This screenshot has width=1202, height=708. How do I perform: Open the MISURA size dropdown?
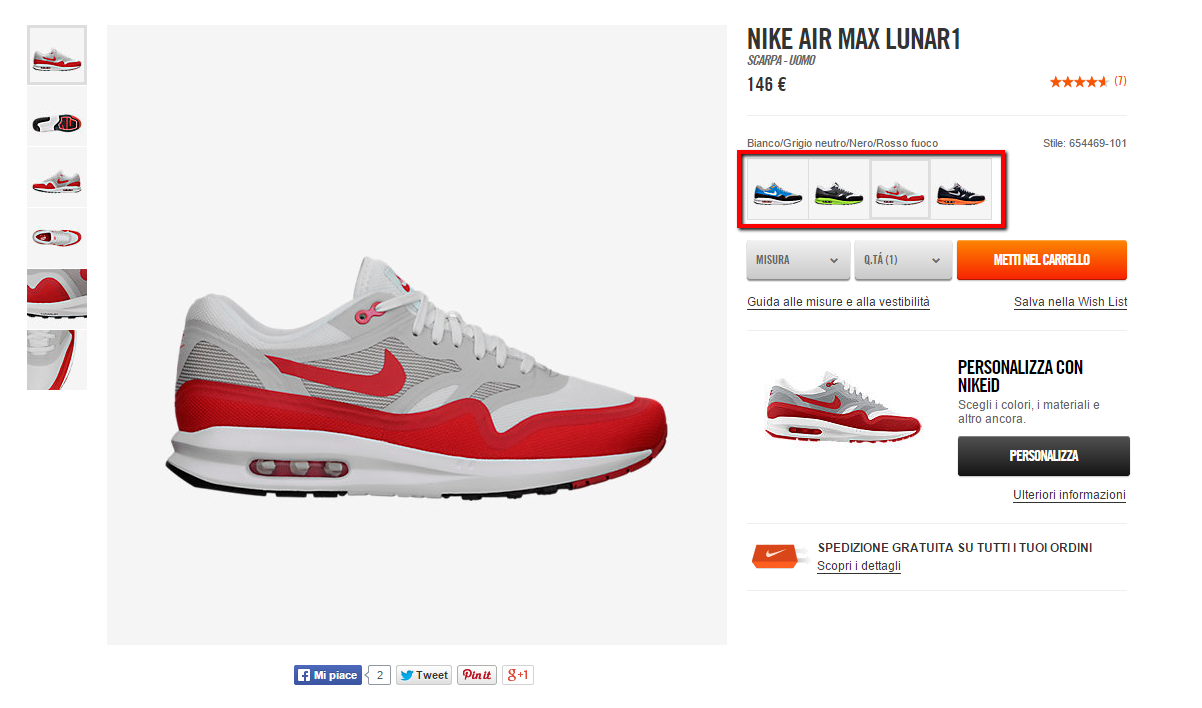point(798,260)
